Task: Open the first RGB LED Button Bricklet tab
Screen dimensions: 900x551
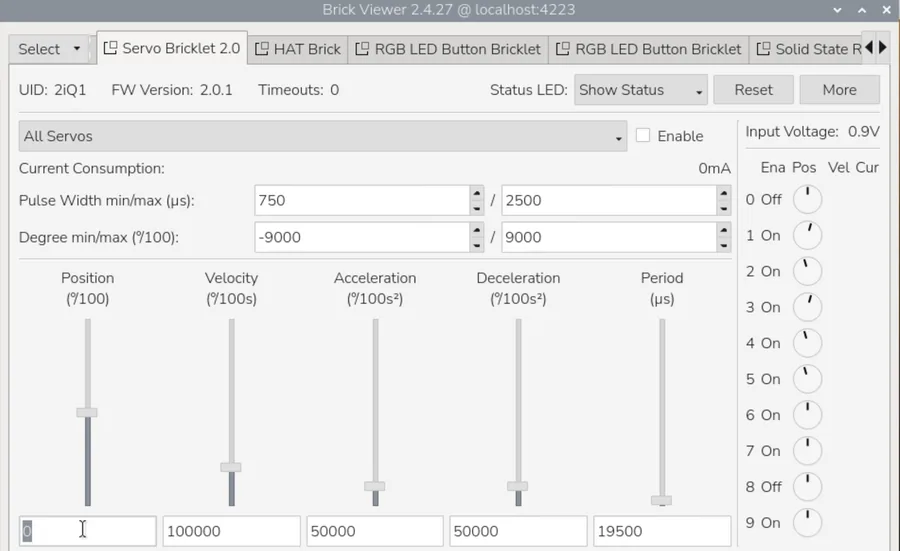Action: (x=448, y=49)
